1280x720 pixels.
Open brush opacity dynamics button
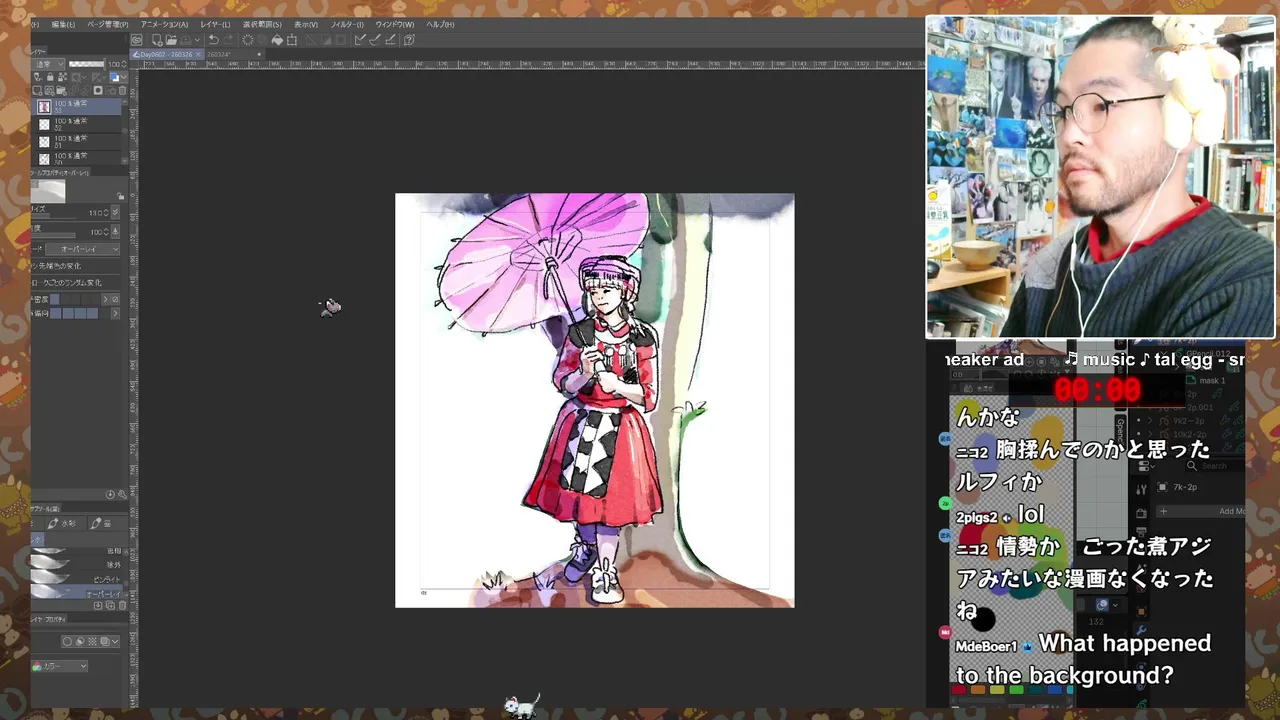click(x=115, y=231)
